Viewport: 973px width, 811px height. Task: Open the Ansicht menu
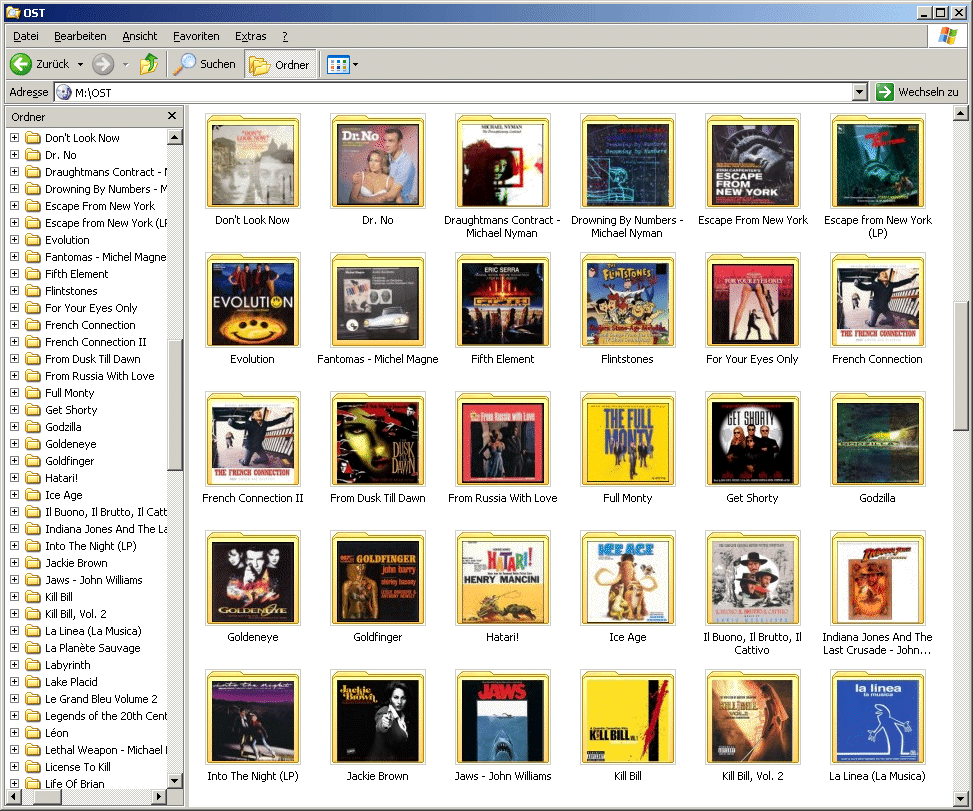point(139,36)
